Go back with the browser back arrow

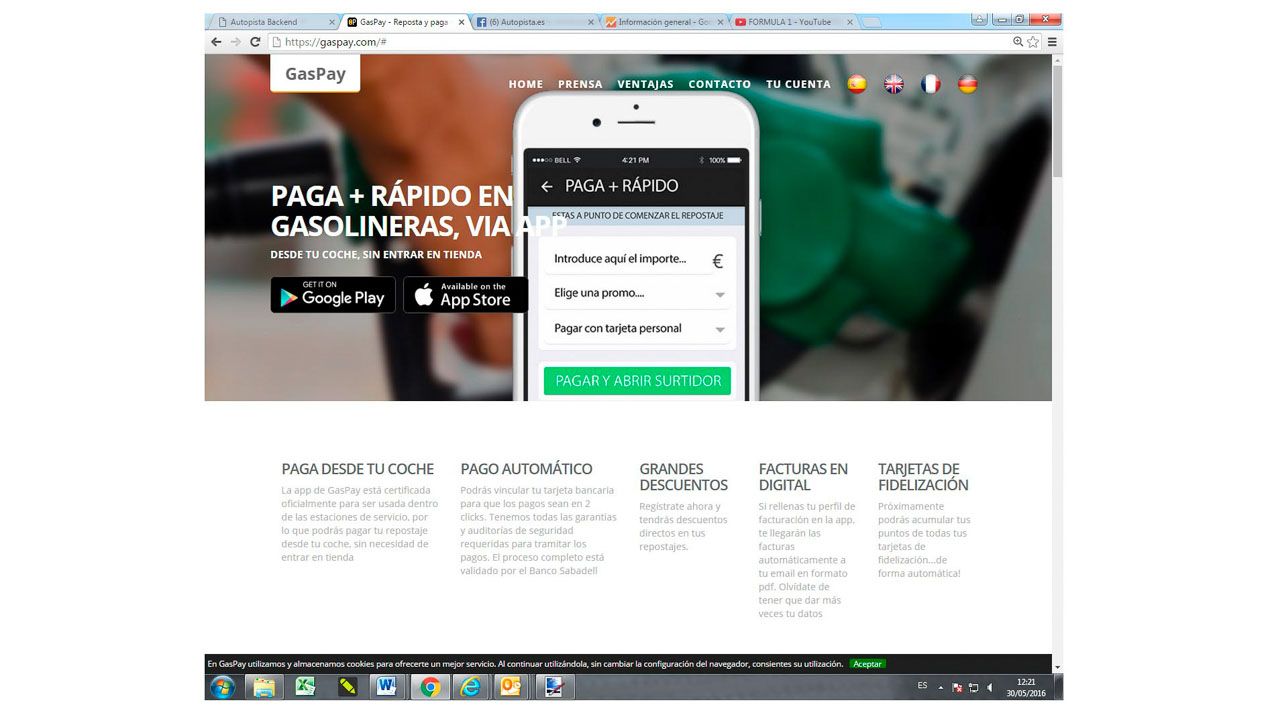point(216,42)
